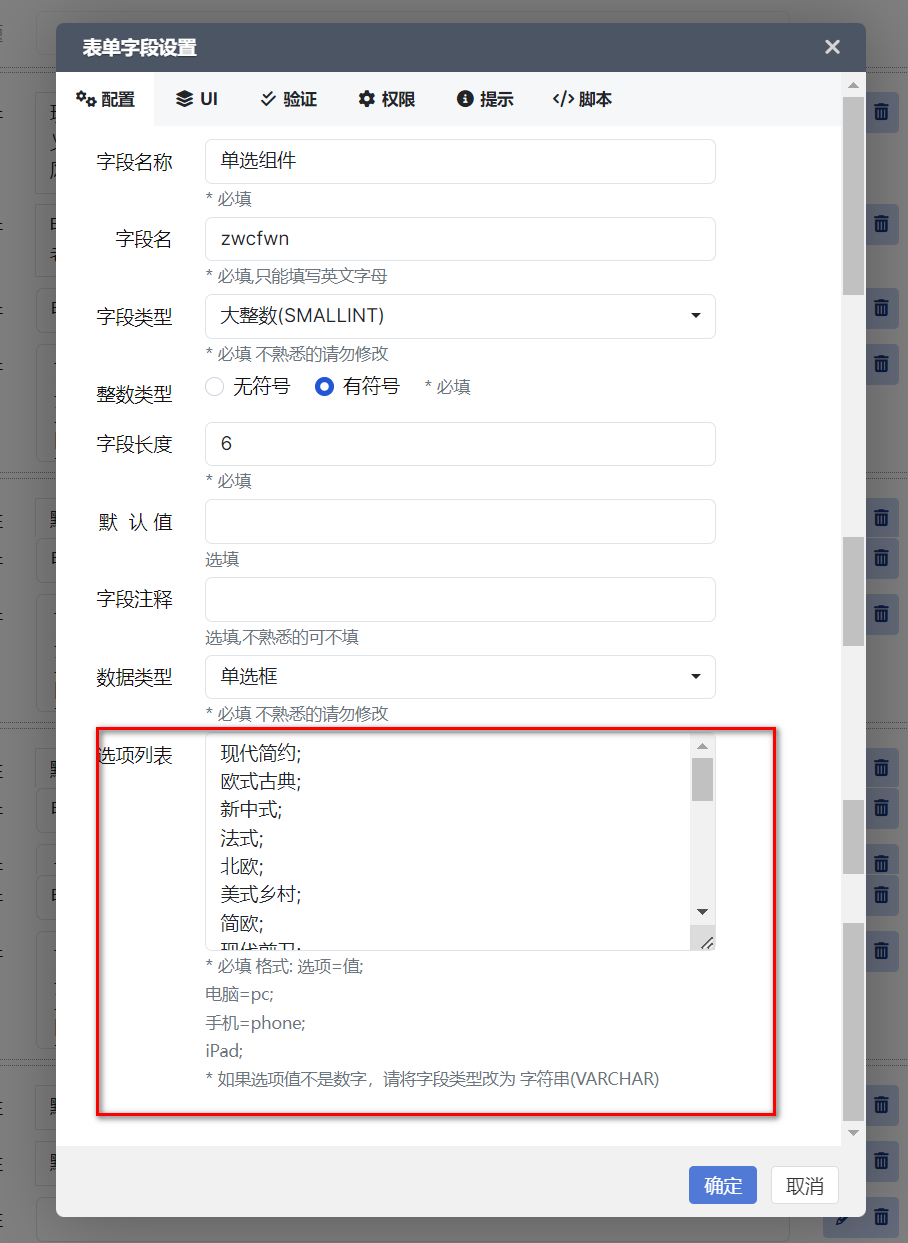Click the 字段长度 input field
908x1243 pixels.
(460, 444)
